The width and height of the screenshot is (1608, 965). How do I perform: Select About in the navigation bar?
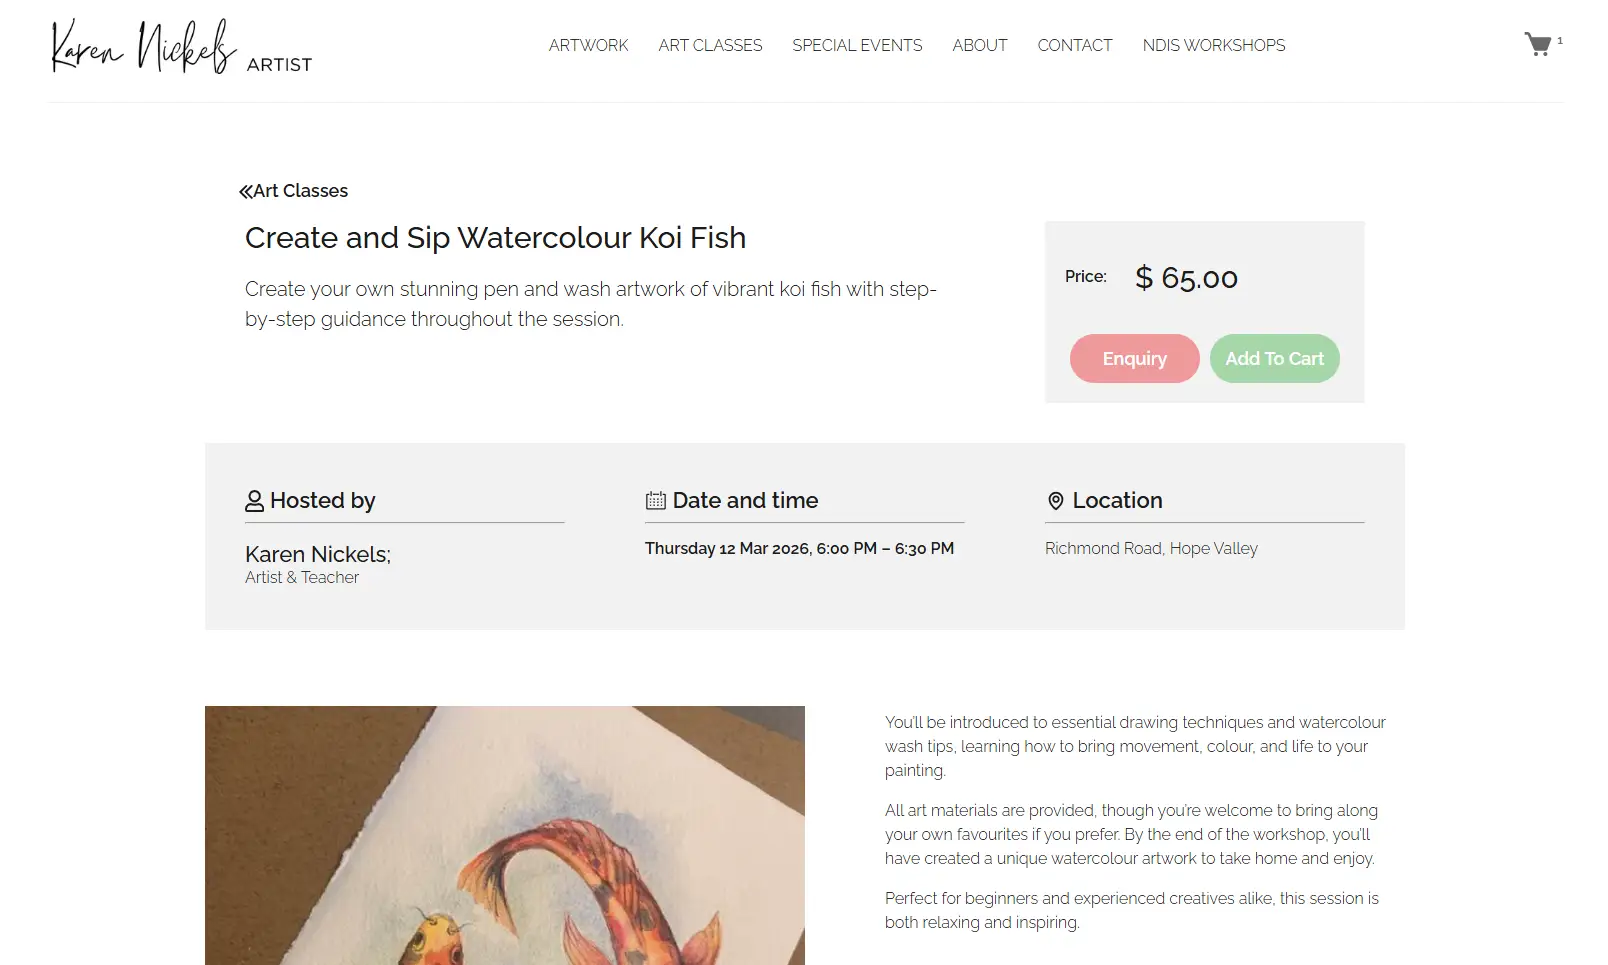(x=979, y=45)
